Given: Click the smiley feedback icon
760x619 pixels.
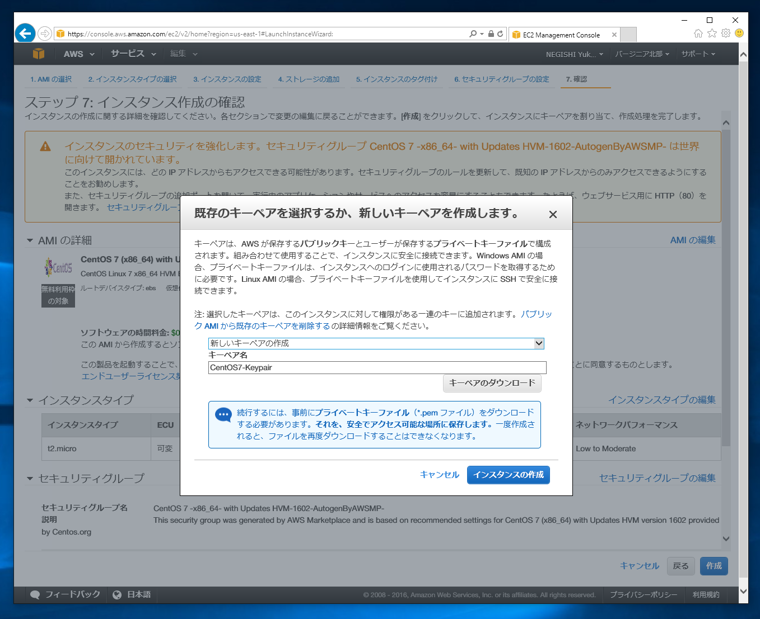Looking at the screenshot, I should click(739, 33).
